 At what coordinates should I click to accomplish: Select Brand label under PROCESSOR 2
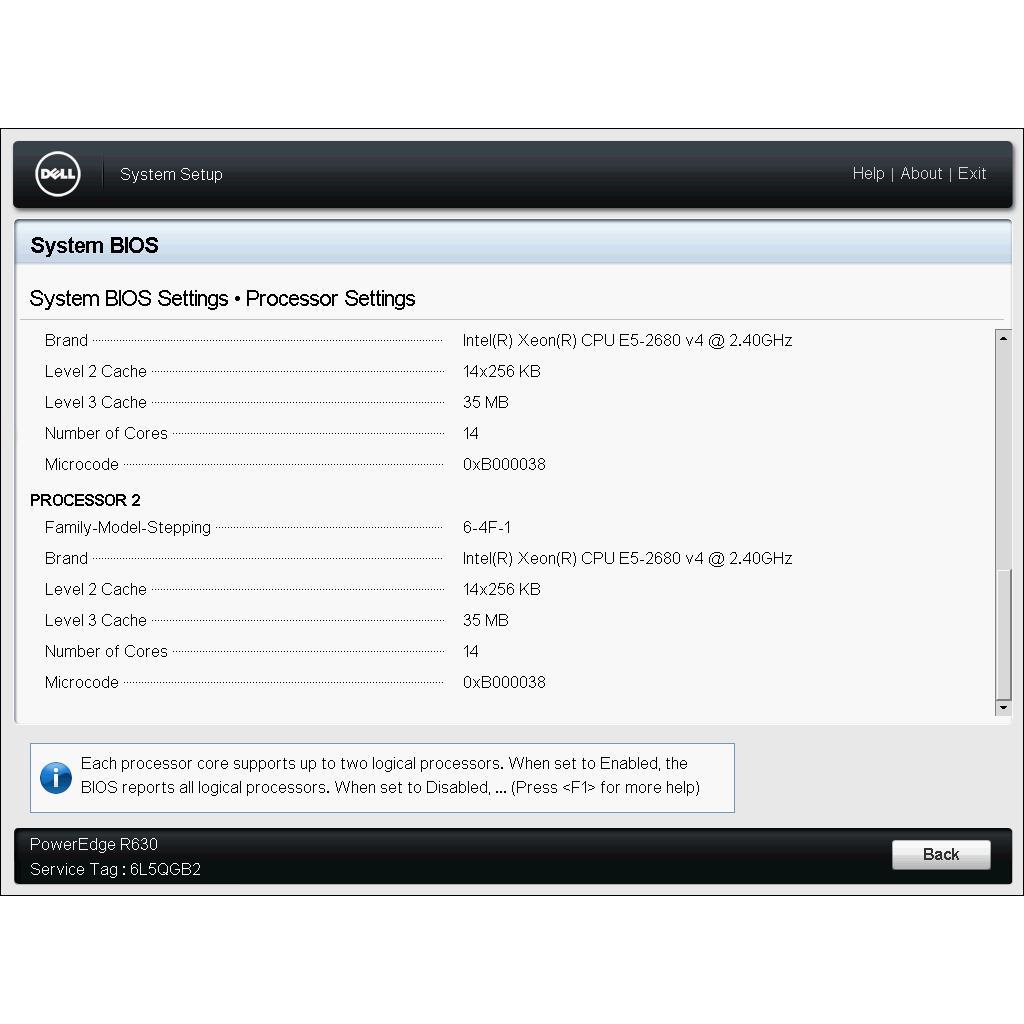[x=66, y=558]
